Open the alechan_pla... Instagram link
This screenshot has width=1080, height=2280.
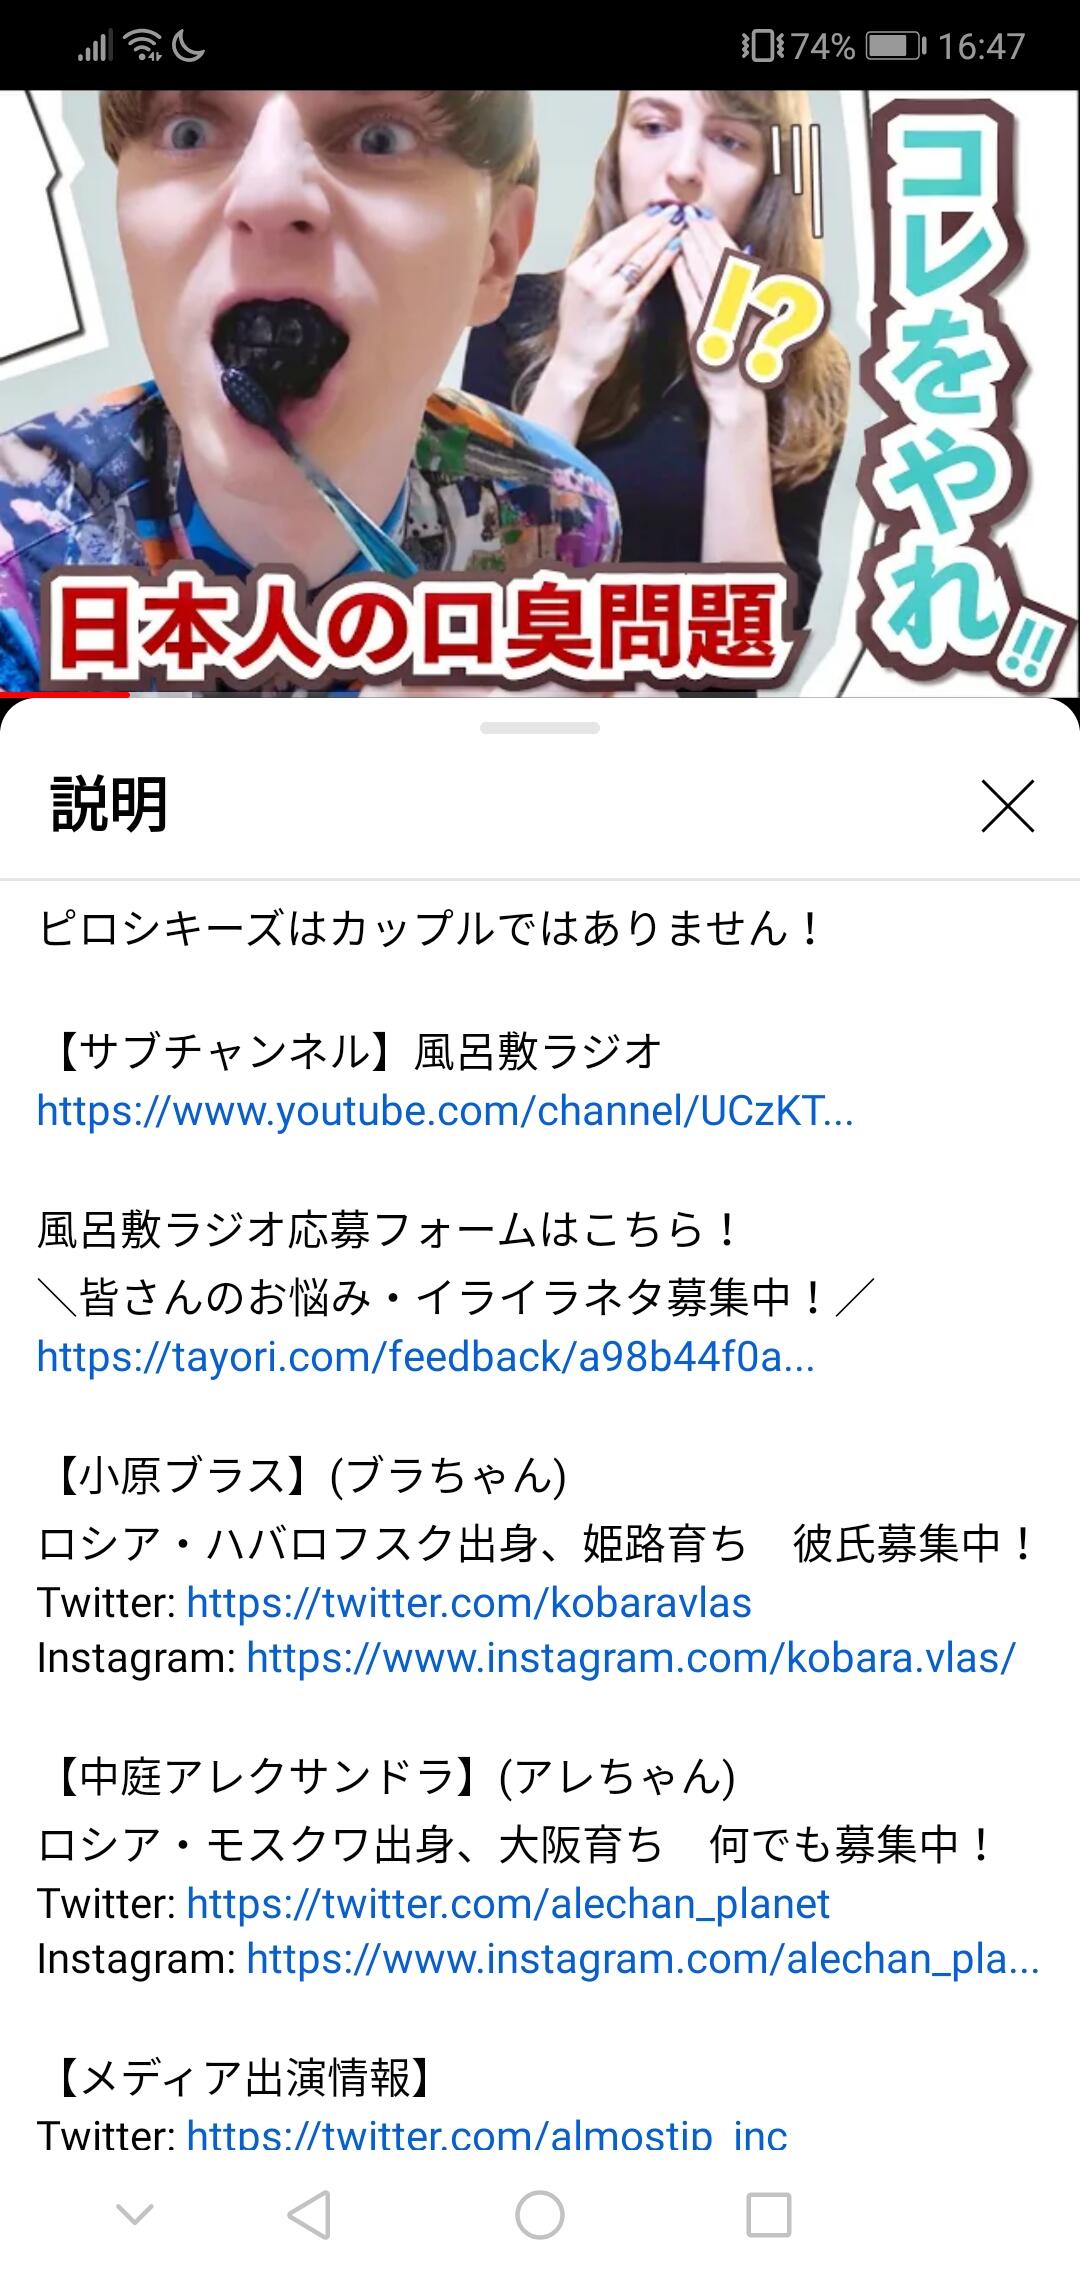[x=643, y=1958]
